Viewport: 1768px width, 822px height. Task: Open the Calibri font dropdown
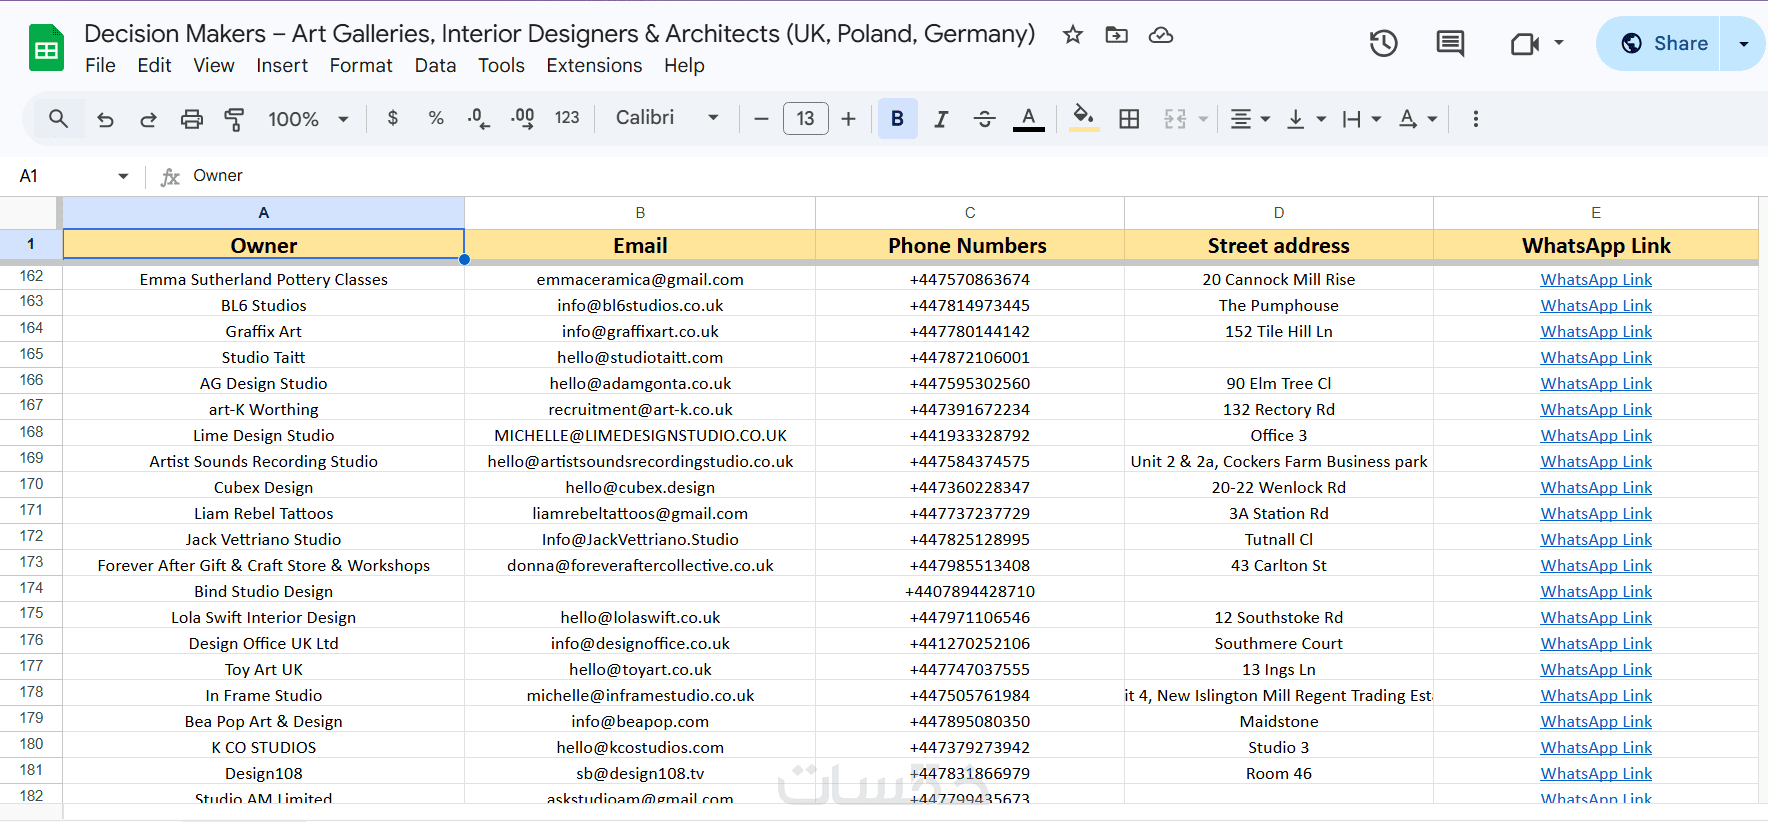click(x=667, y=118)
